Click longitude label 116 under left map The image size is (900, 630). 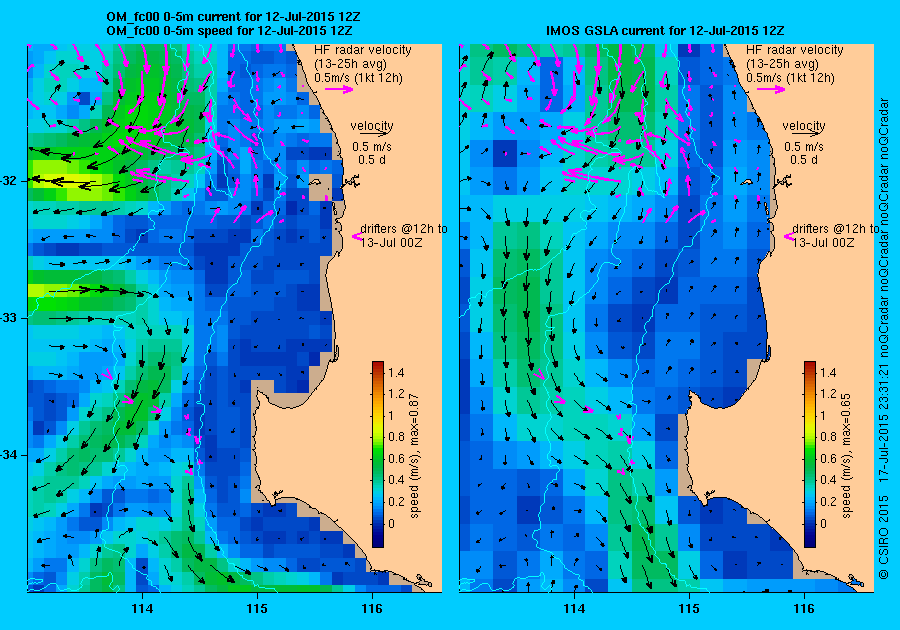click(x=372, y=609)
